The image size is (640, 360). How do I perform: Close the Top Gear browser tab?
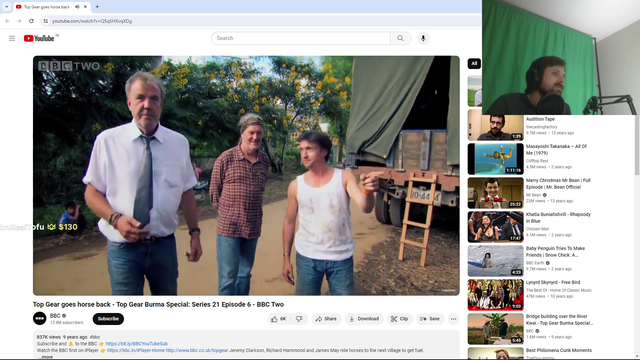point(85,7)
